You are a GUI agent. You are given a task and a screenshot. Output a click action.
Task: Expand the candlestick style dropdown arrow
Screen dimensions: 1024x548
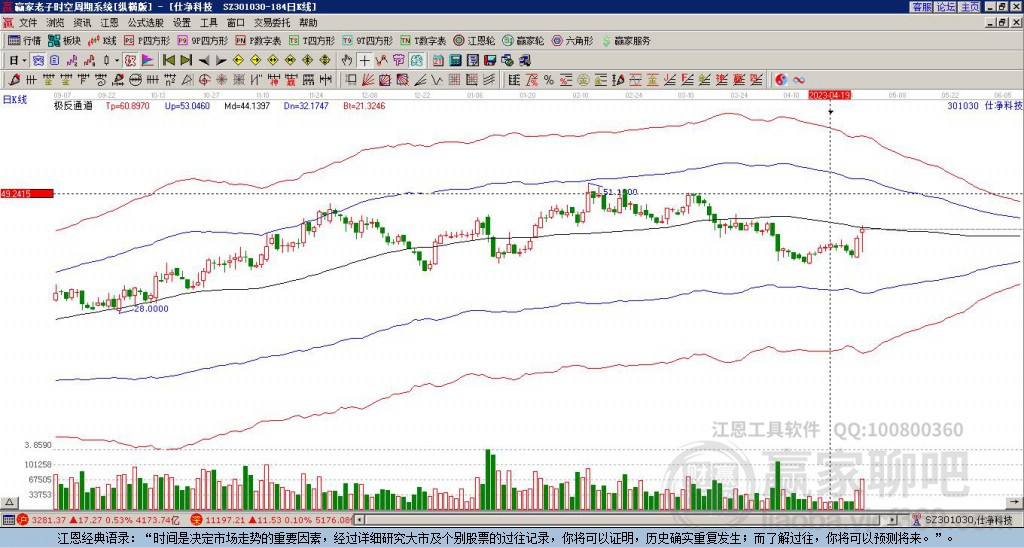click(117, 60)
